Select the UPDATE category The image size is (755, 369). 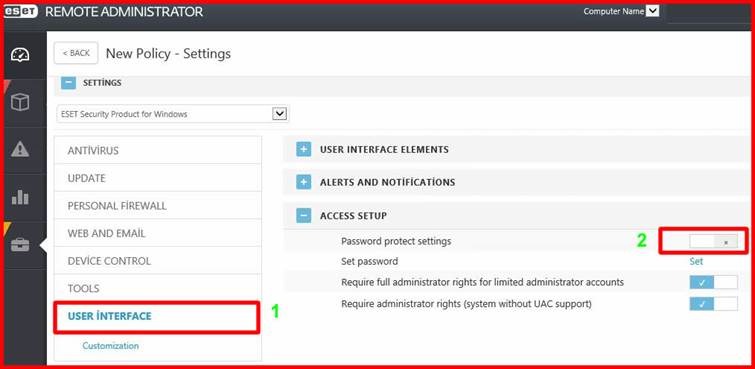click(158, 178)
